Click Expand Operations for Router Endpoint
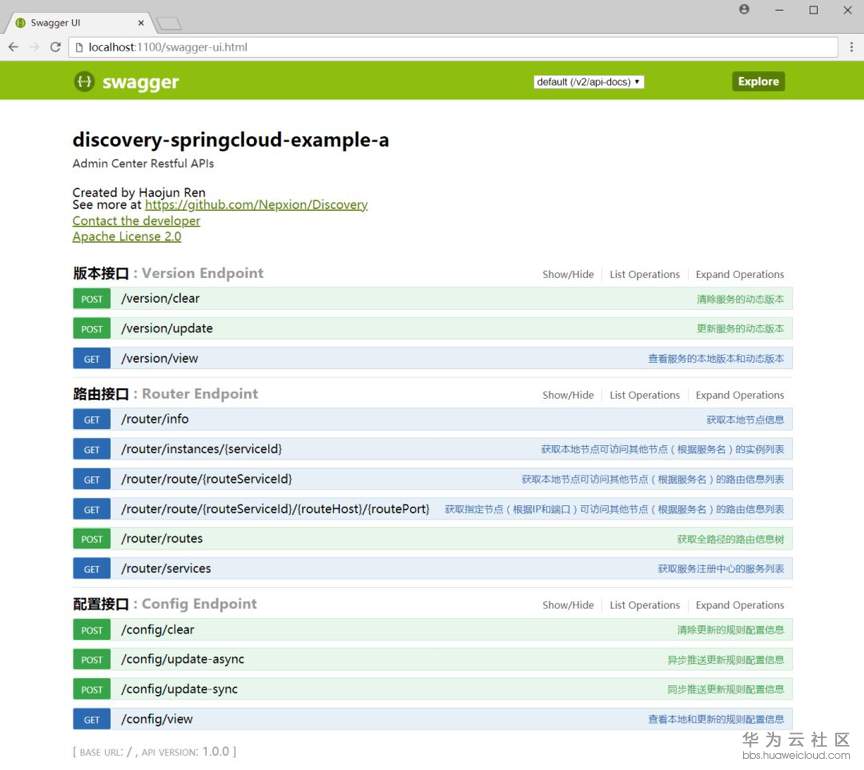 click(x=739, y=395)
